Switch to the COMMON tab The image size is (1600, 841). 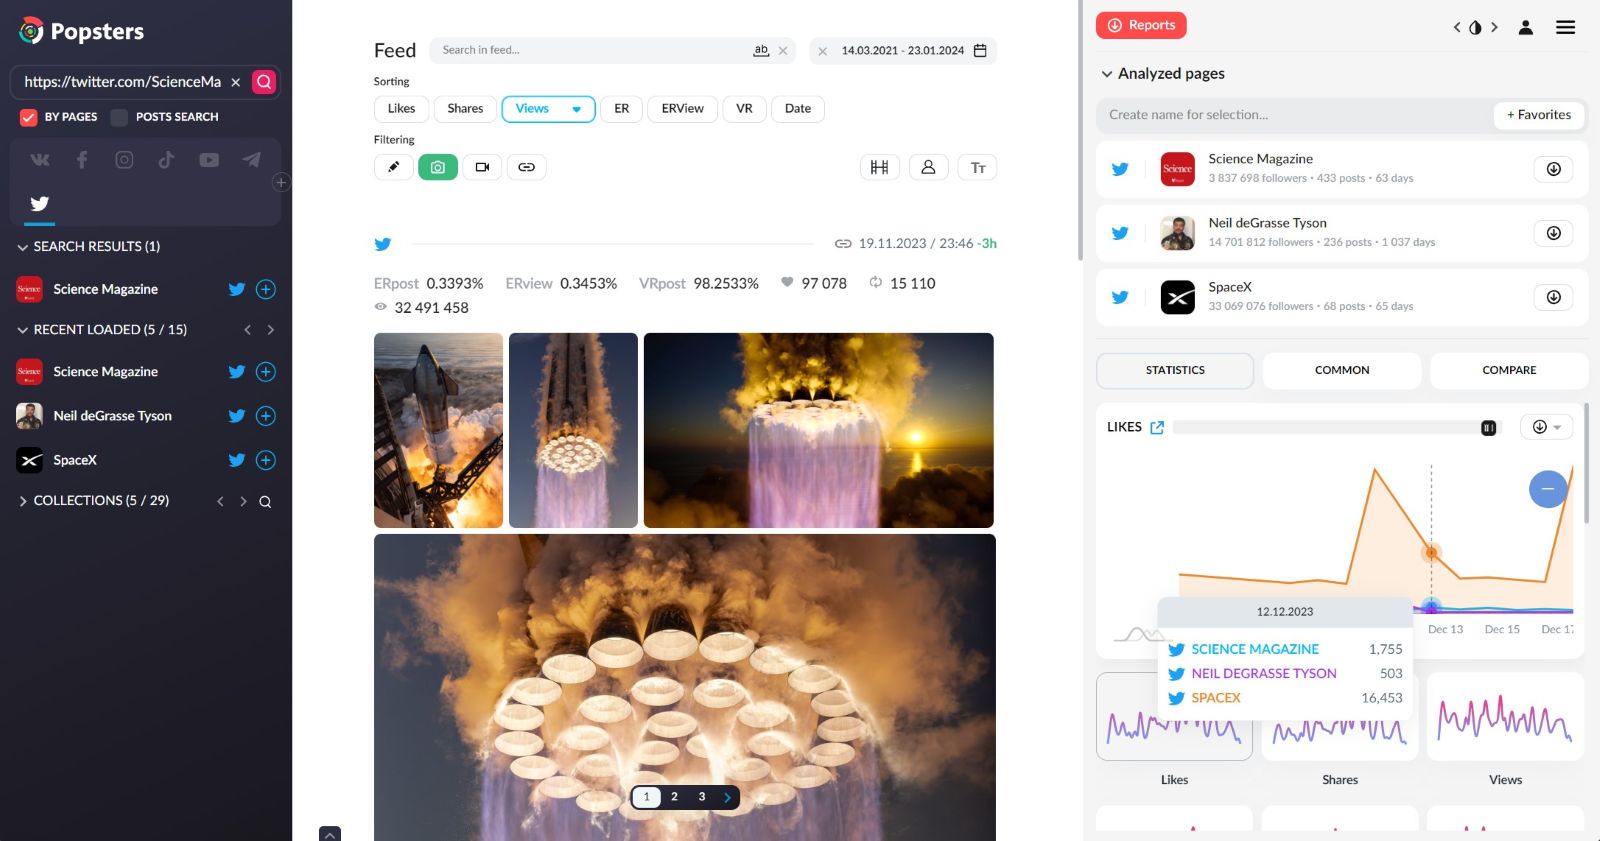(x=1341, y=370)
